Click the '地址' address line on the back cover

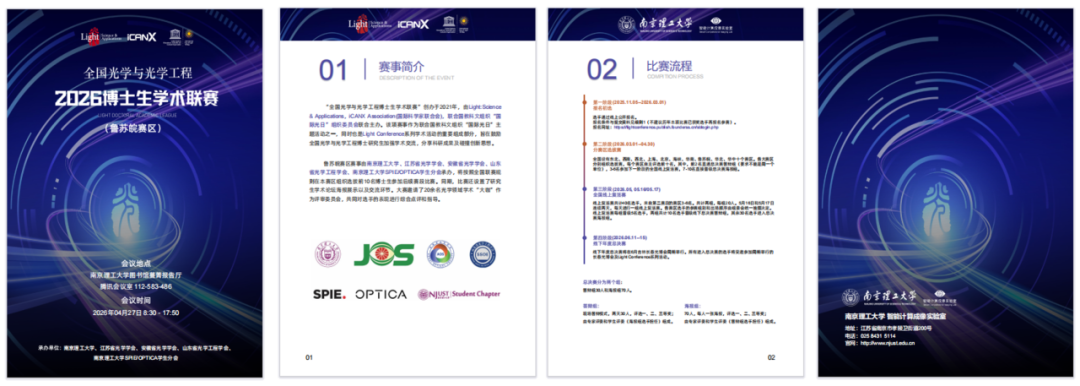(x=890, y=329)
